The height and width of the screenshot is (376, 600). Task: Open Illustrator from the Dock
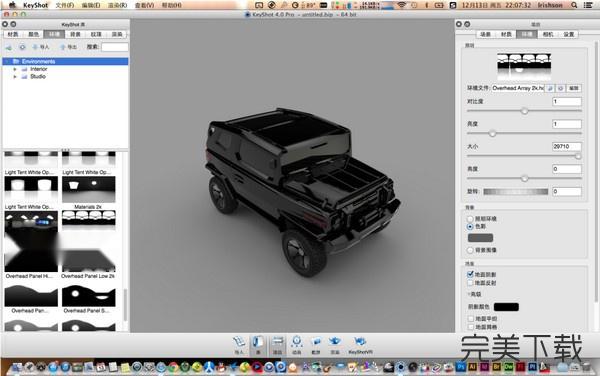point(473,367)
